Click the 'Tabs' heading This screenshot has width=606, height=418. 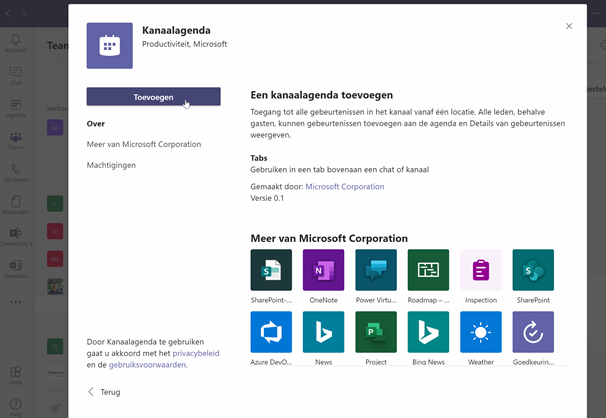point(259,158)
